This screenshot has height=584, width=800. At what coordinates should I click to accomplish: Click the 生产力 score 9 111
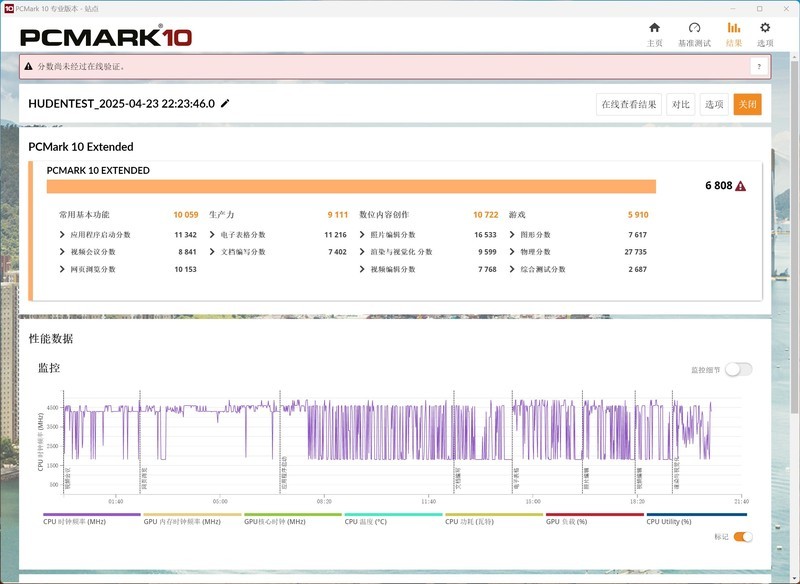point(337,215)
